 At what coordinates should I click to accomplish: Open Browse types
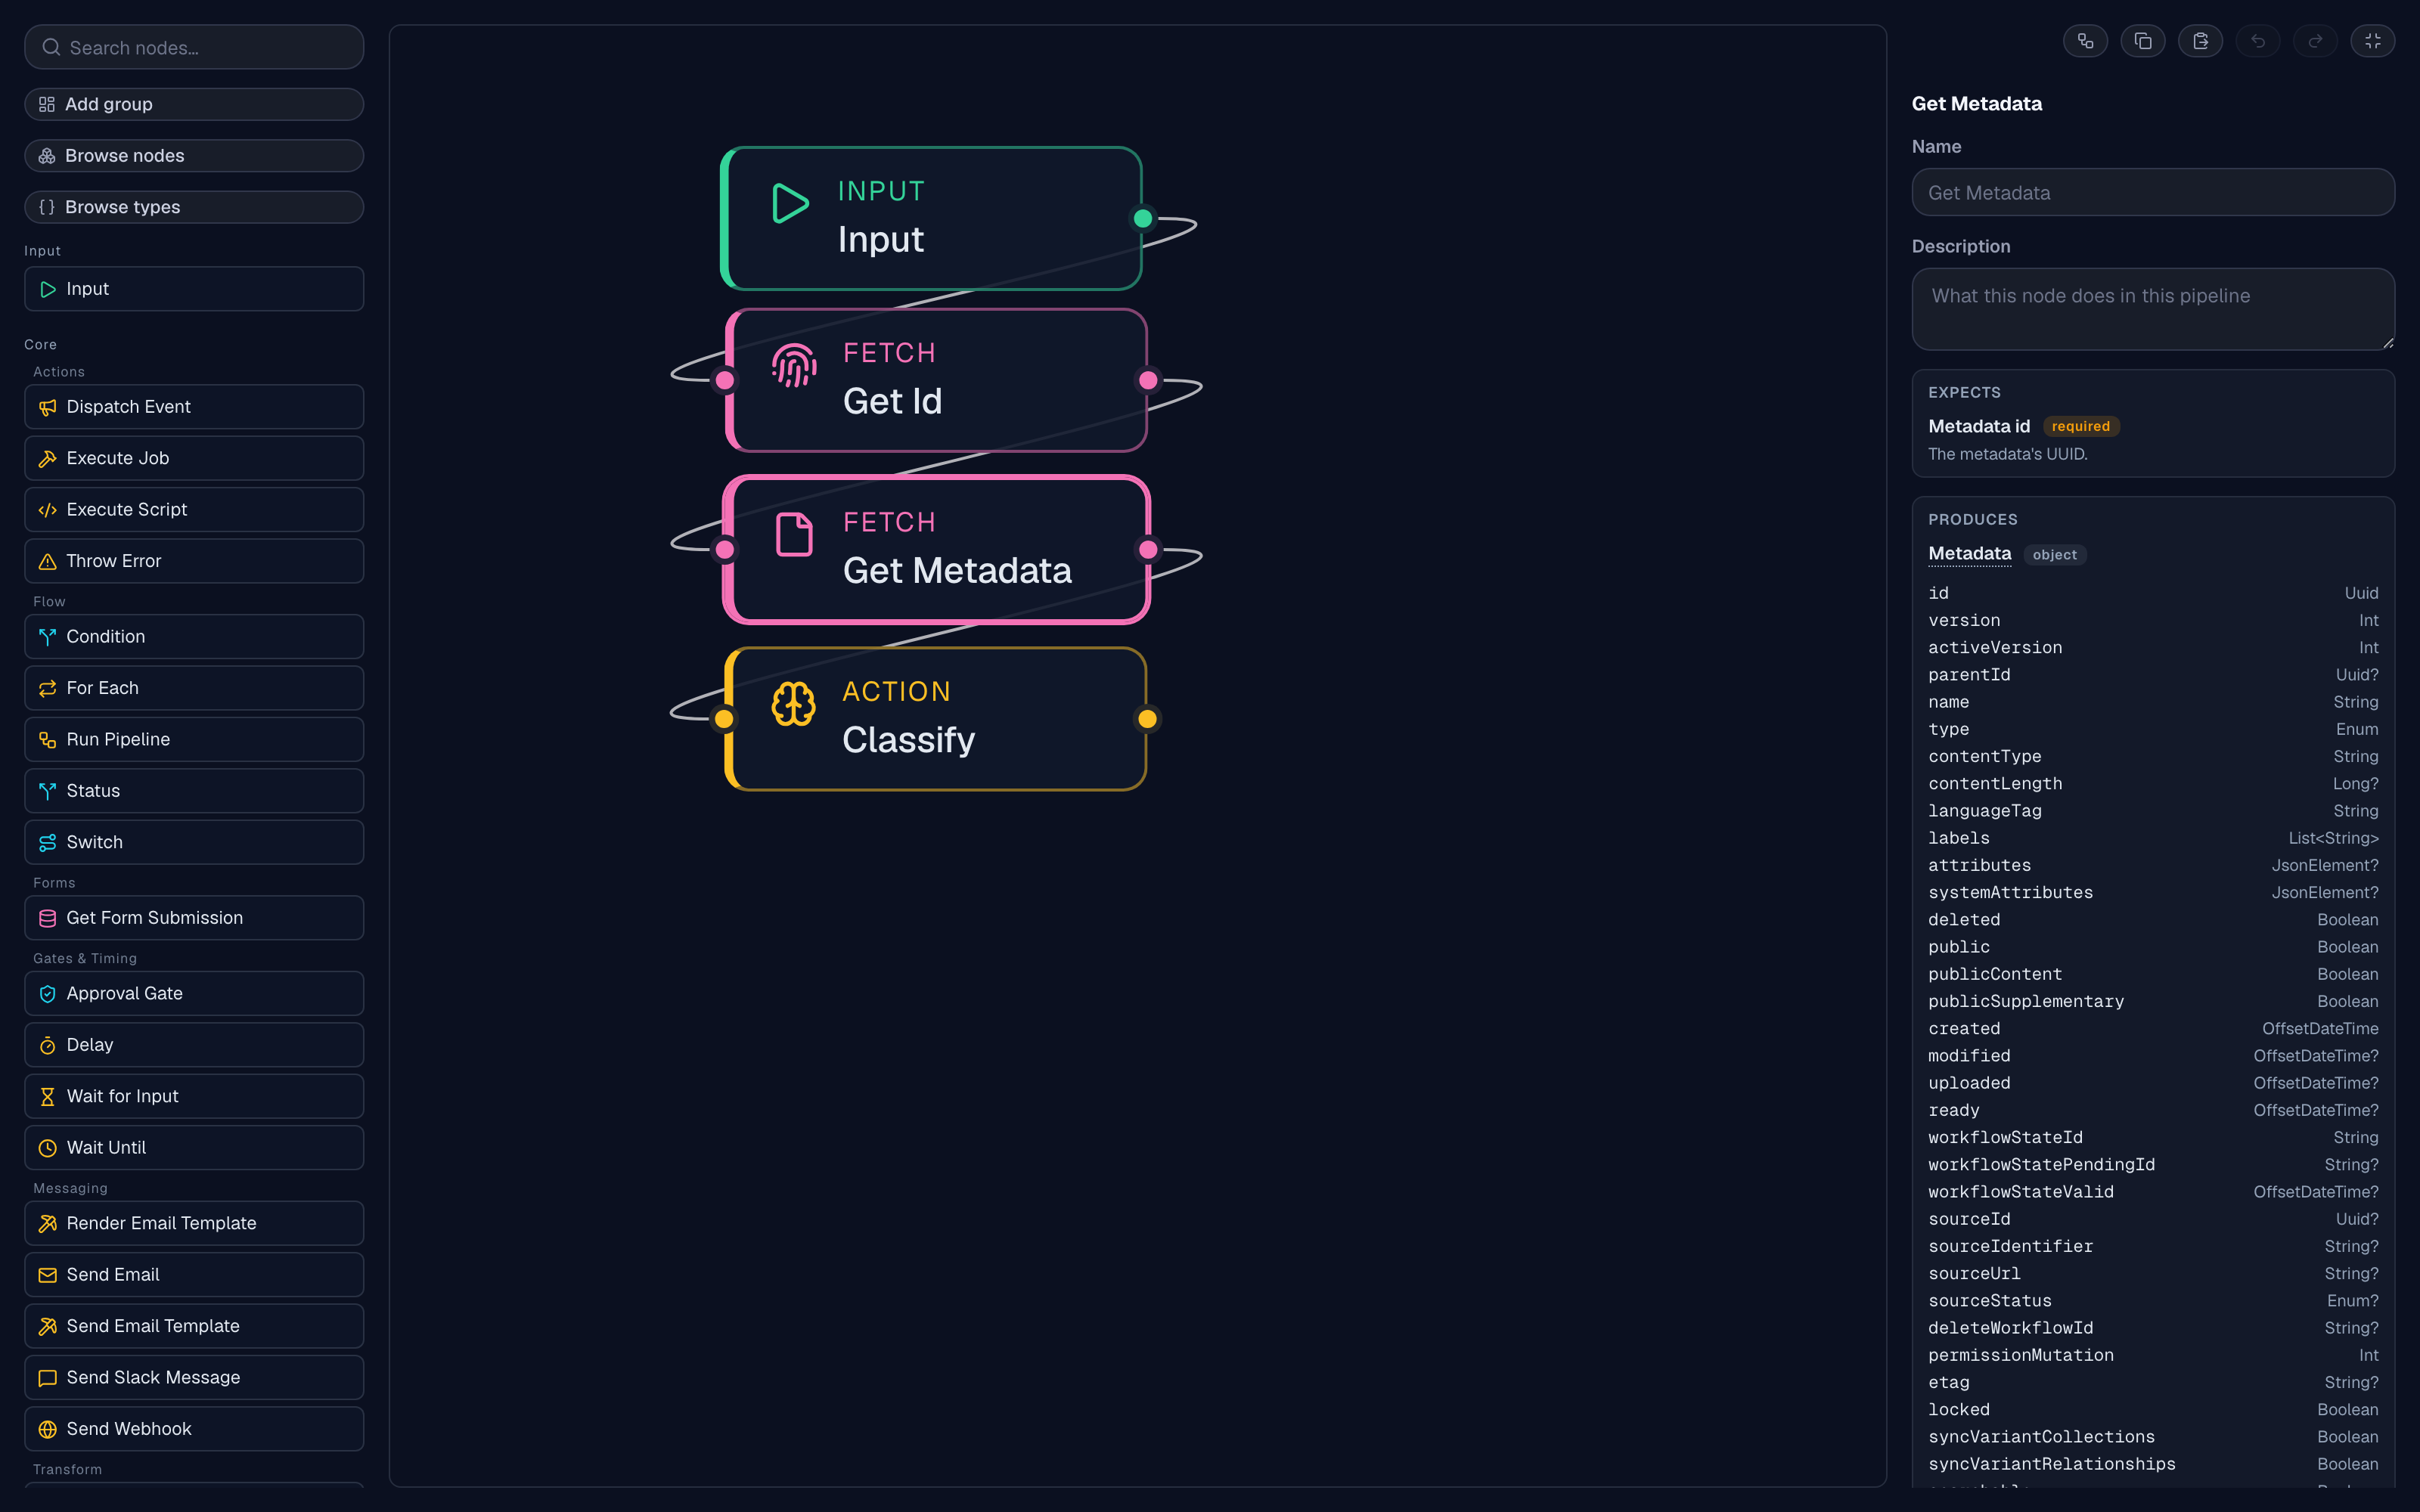194,207
